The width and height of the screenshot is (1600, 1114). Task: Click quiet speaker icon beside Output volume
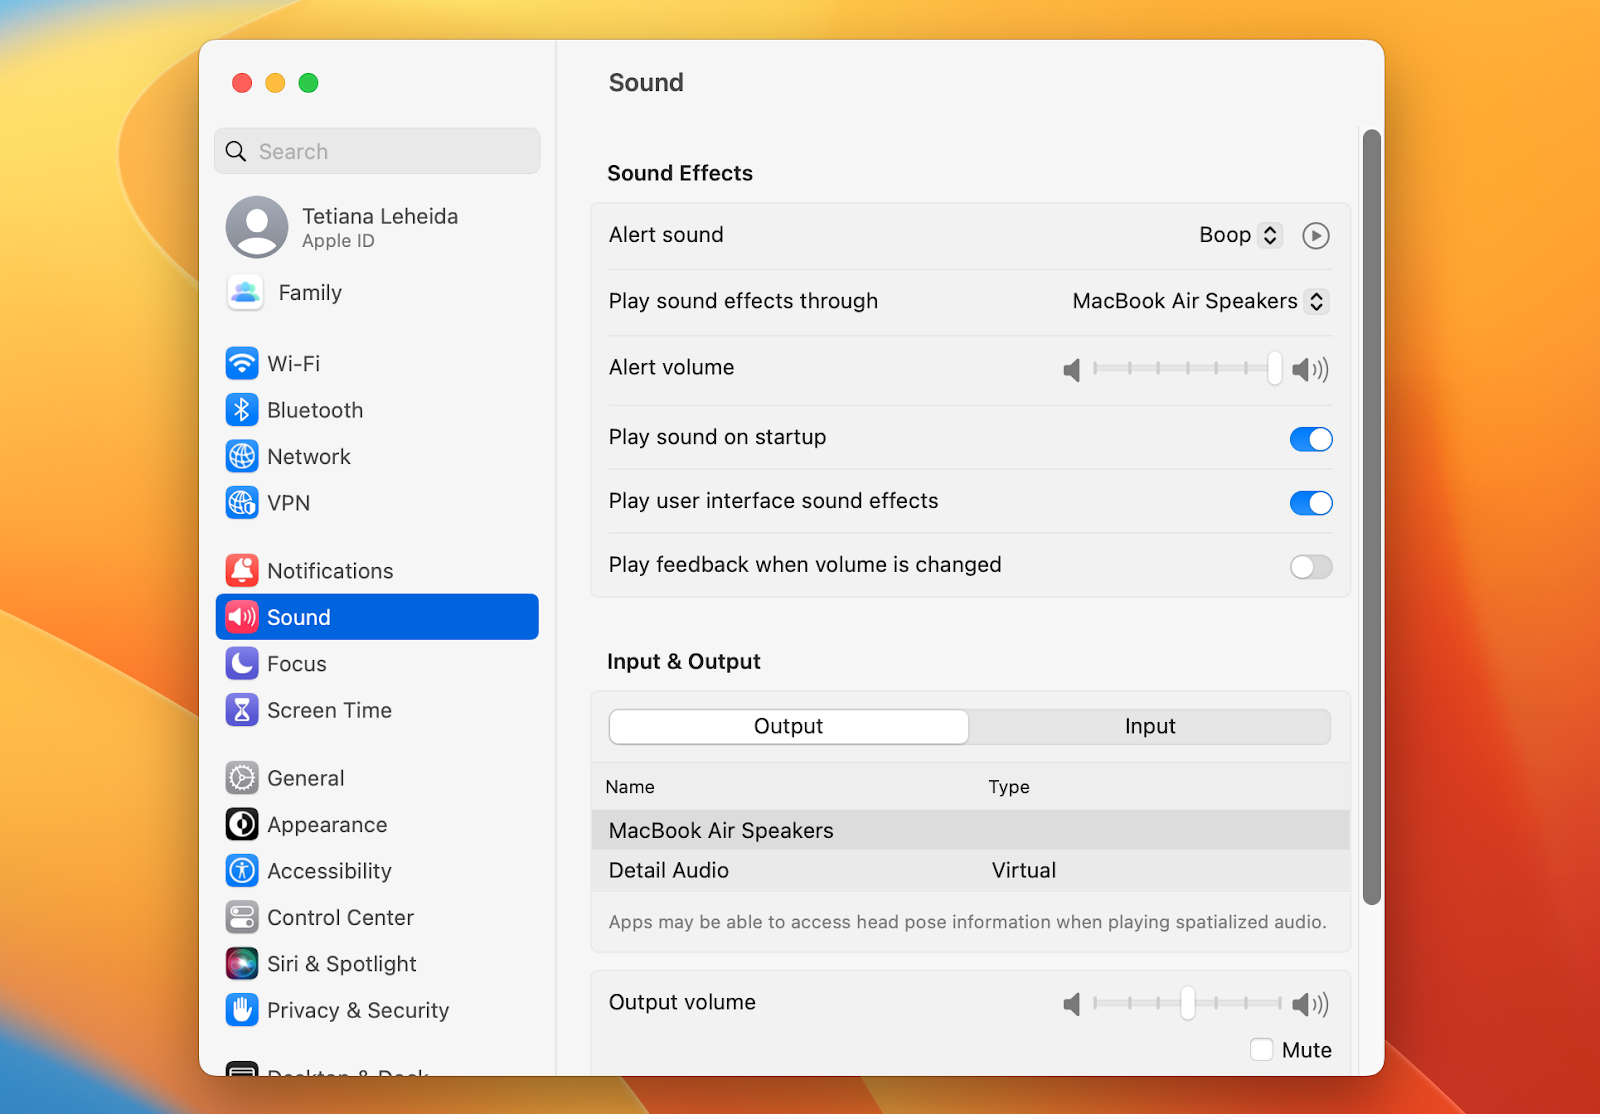(x=1072, y=1004)
